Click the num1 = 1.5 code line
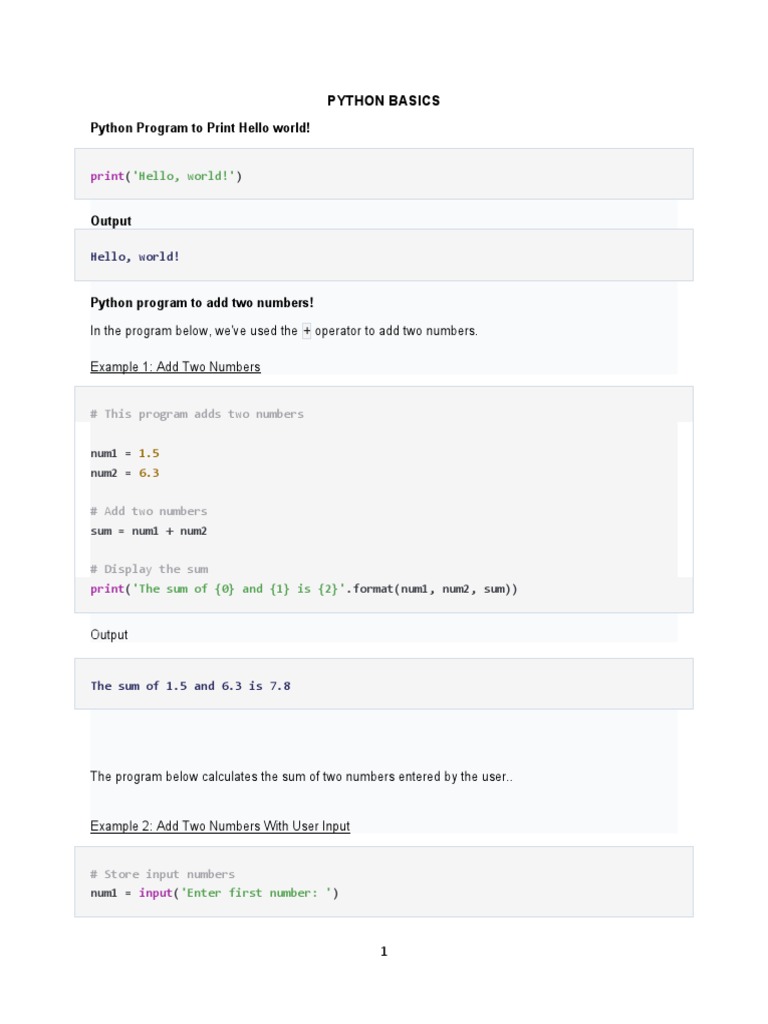The width and height of the screenshot is (768, 1024). [x=125, y=453]
